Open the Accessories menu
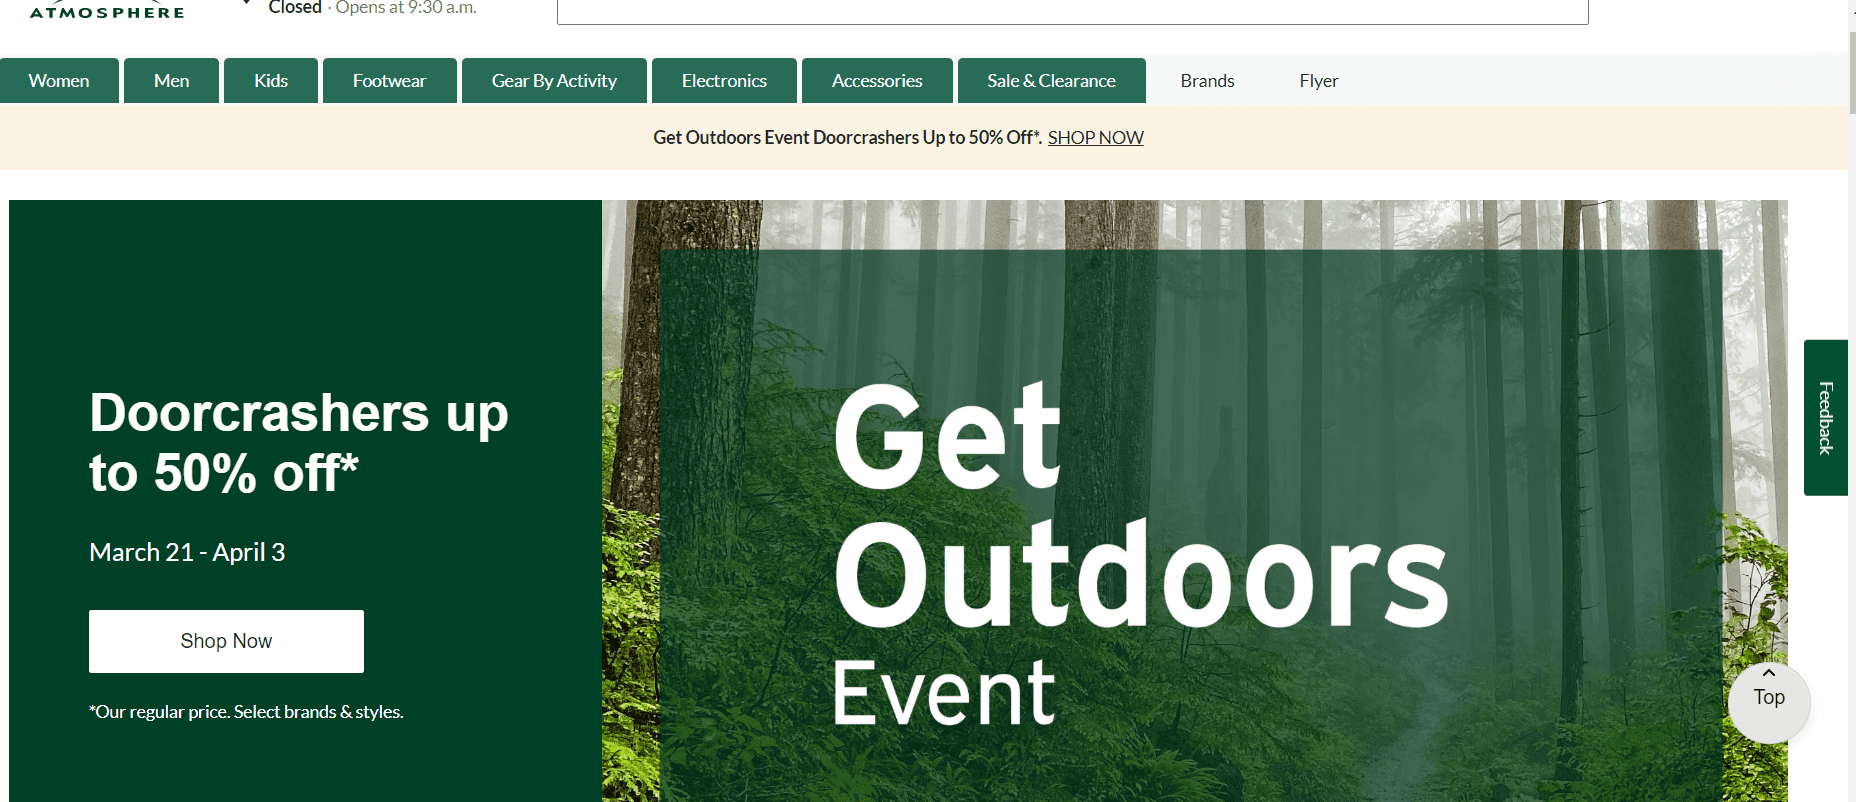The width and height of the screenshot is (1856, 802). [x=877, y=81]
